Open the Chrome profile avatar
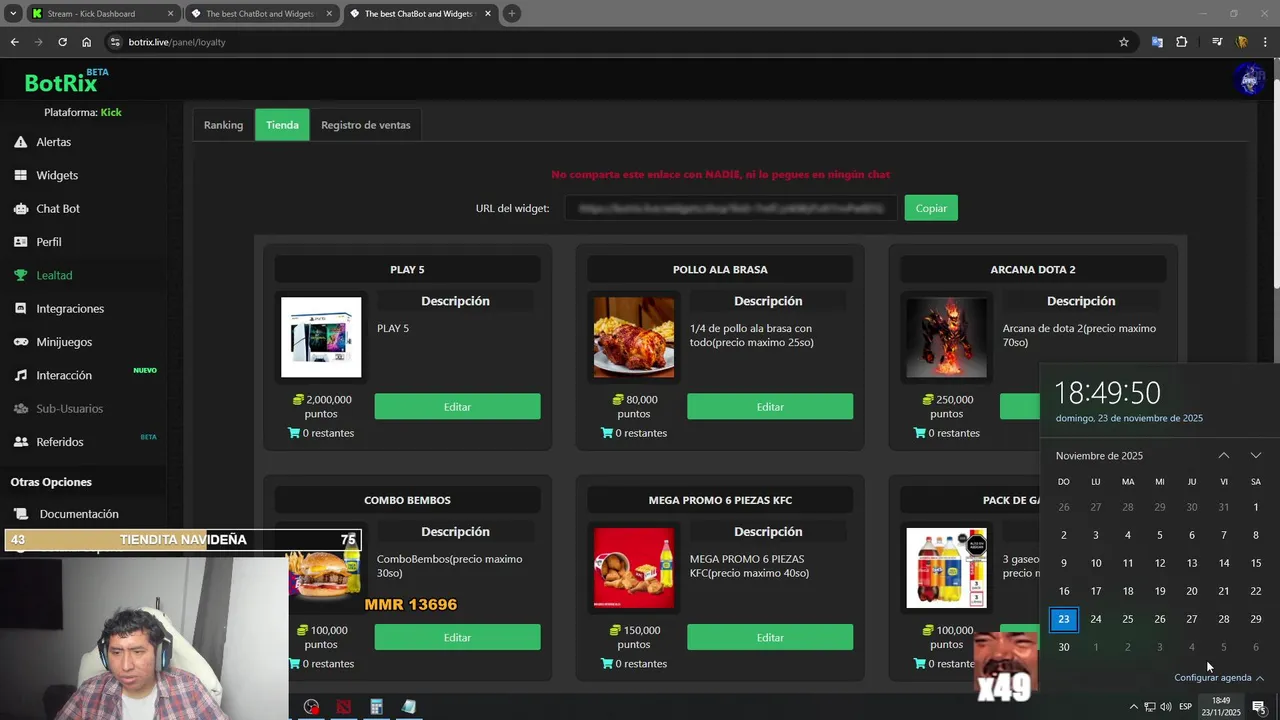The image size is (1280, 720). coord(1242,42)
